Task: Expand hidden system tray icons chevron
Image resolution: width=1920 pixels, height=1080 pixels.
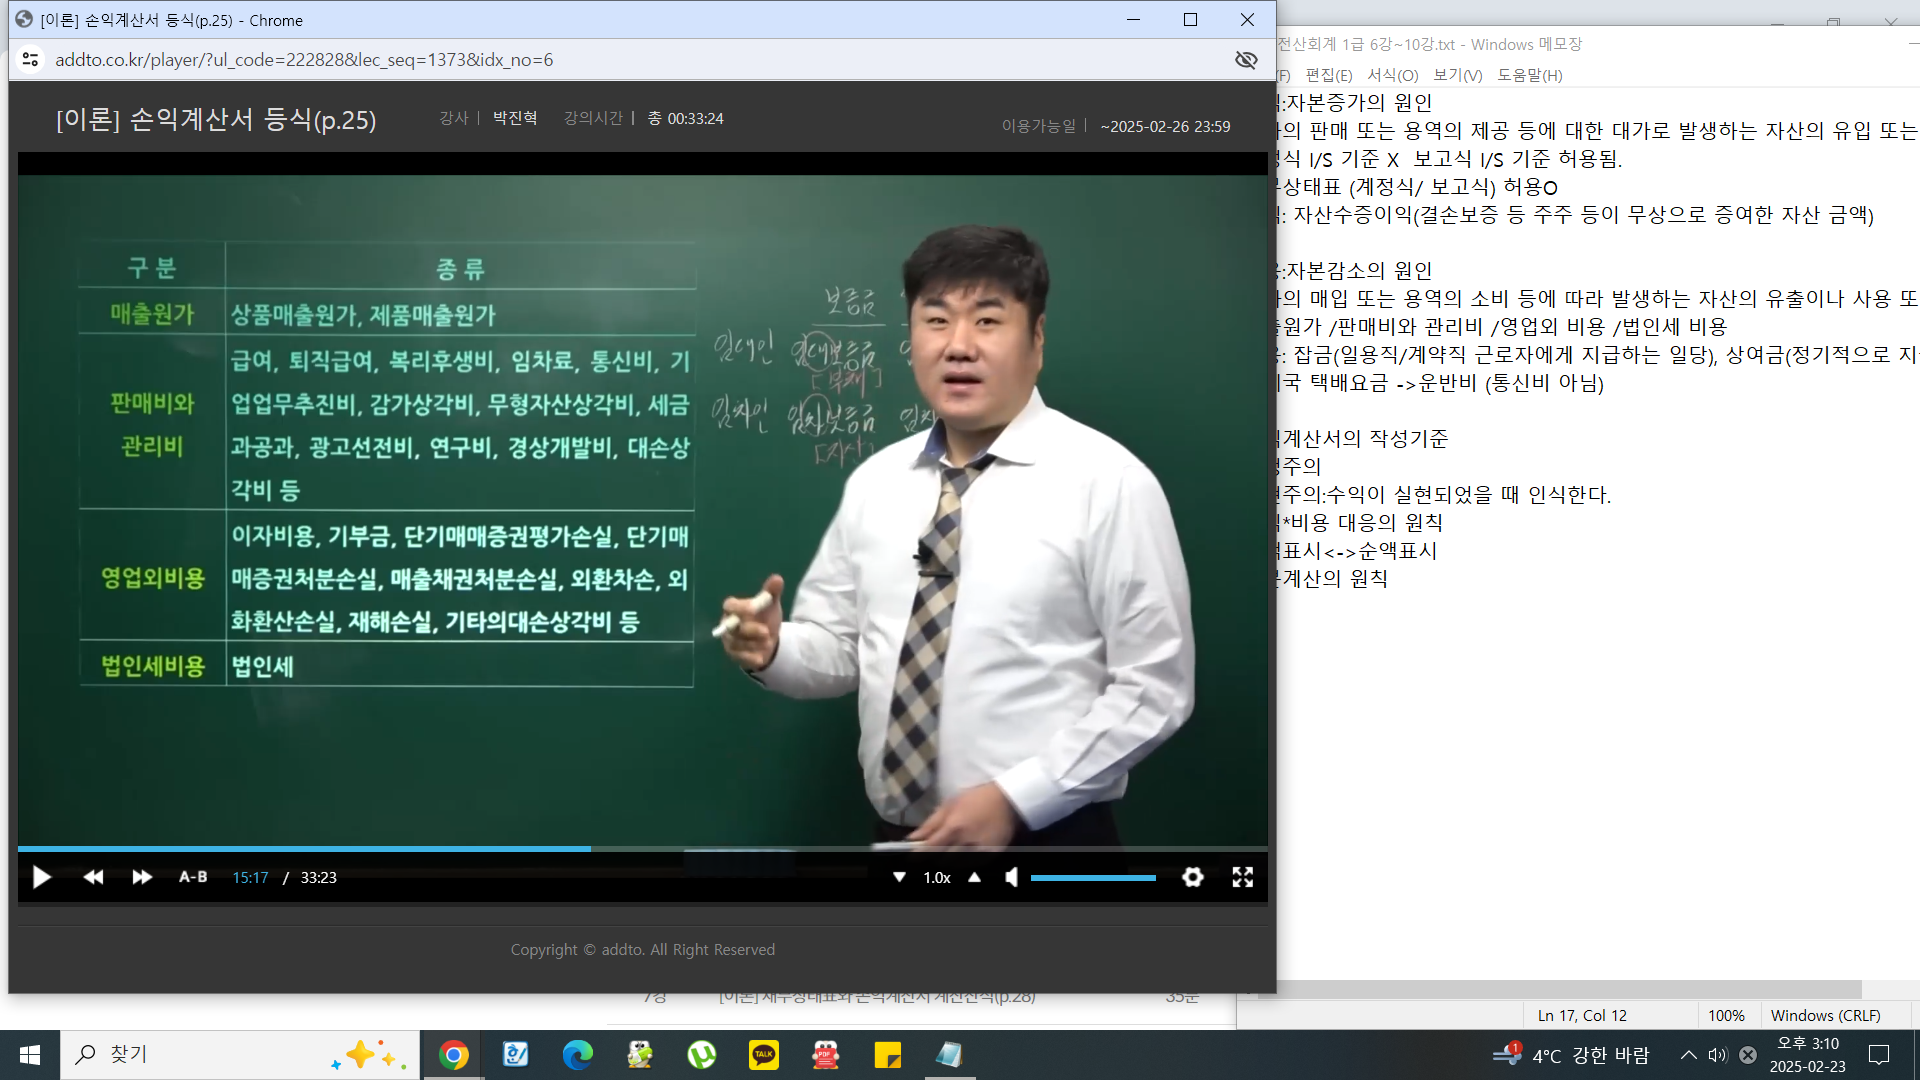Action: (x=1688, y=1055)
